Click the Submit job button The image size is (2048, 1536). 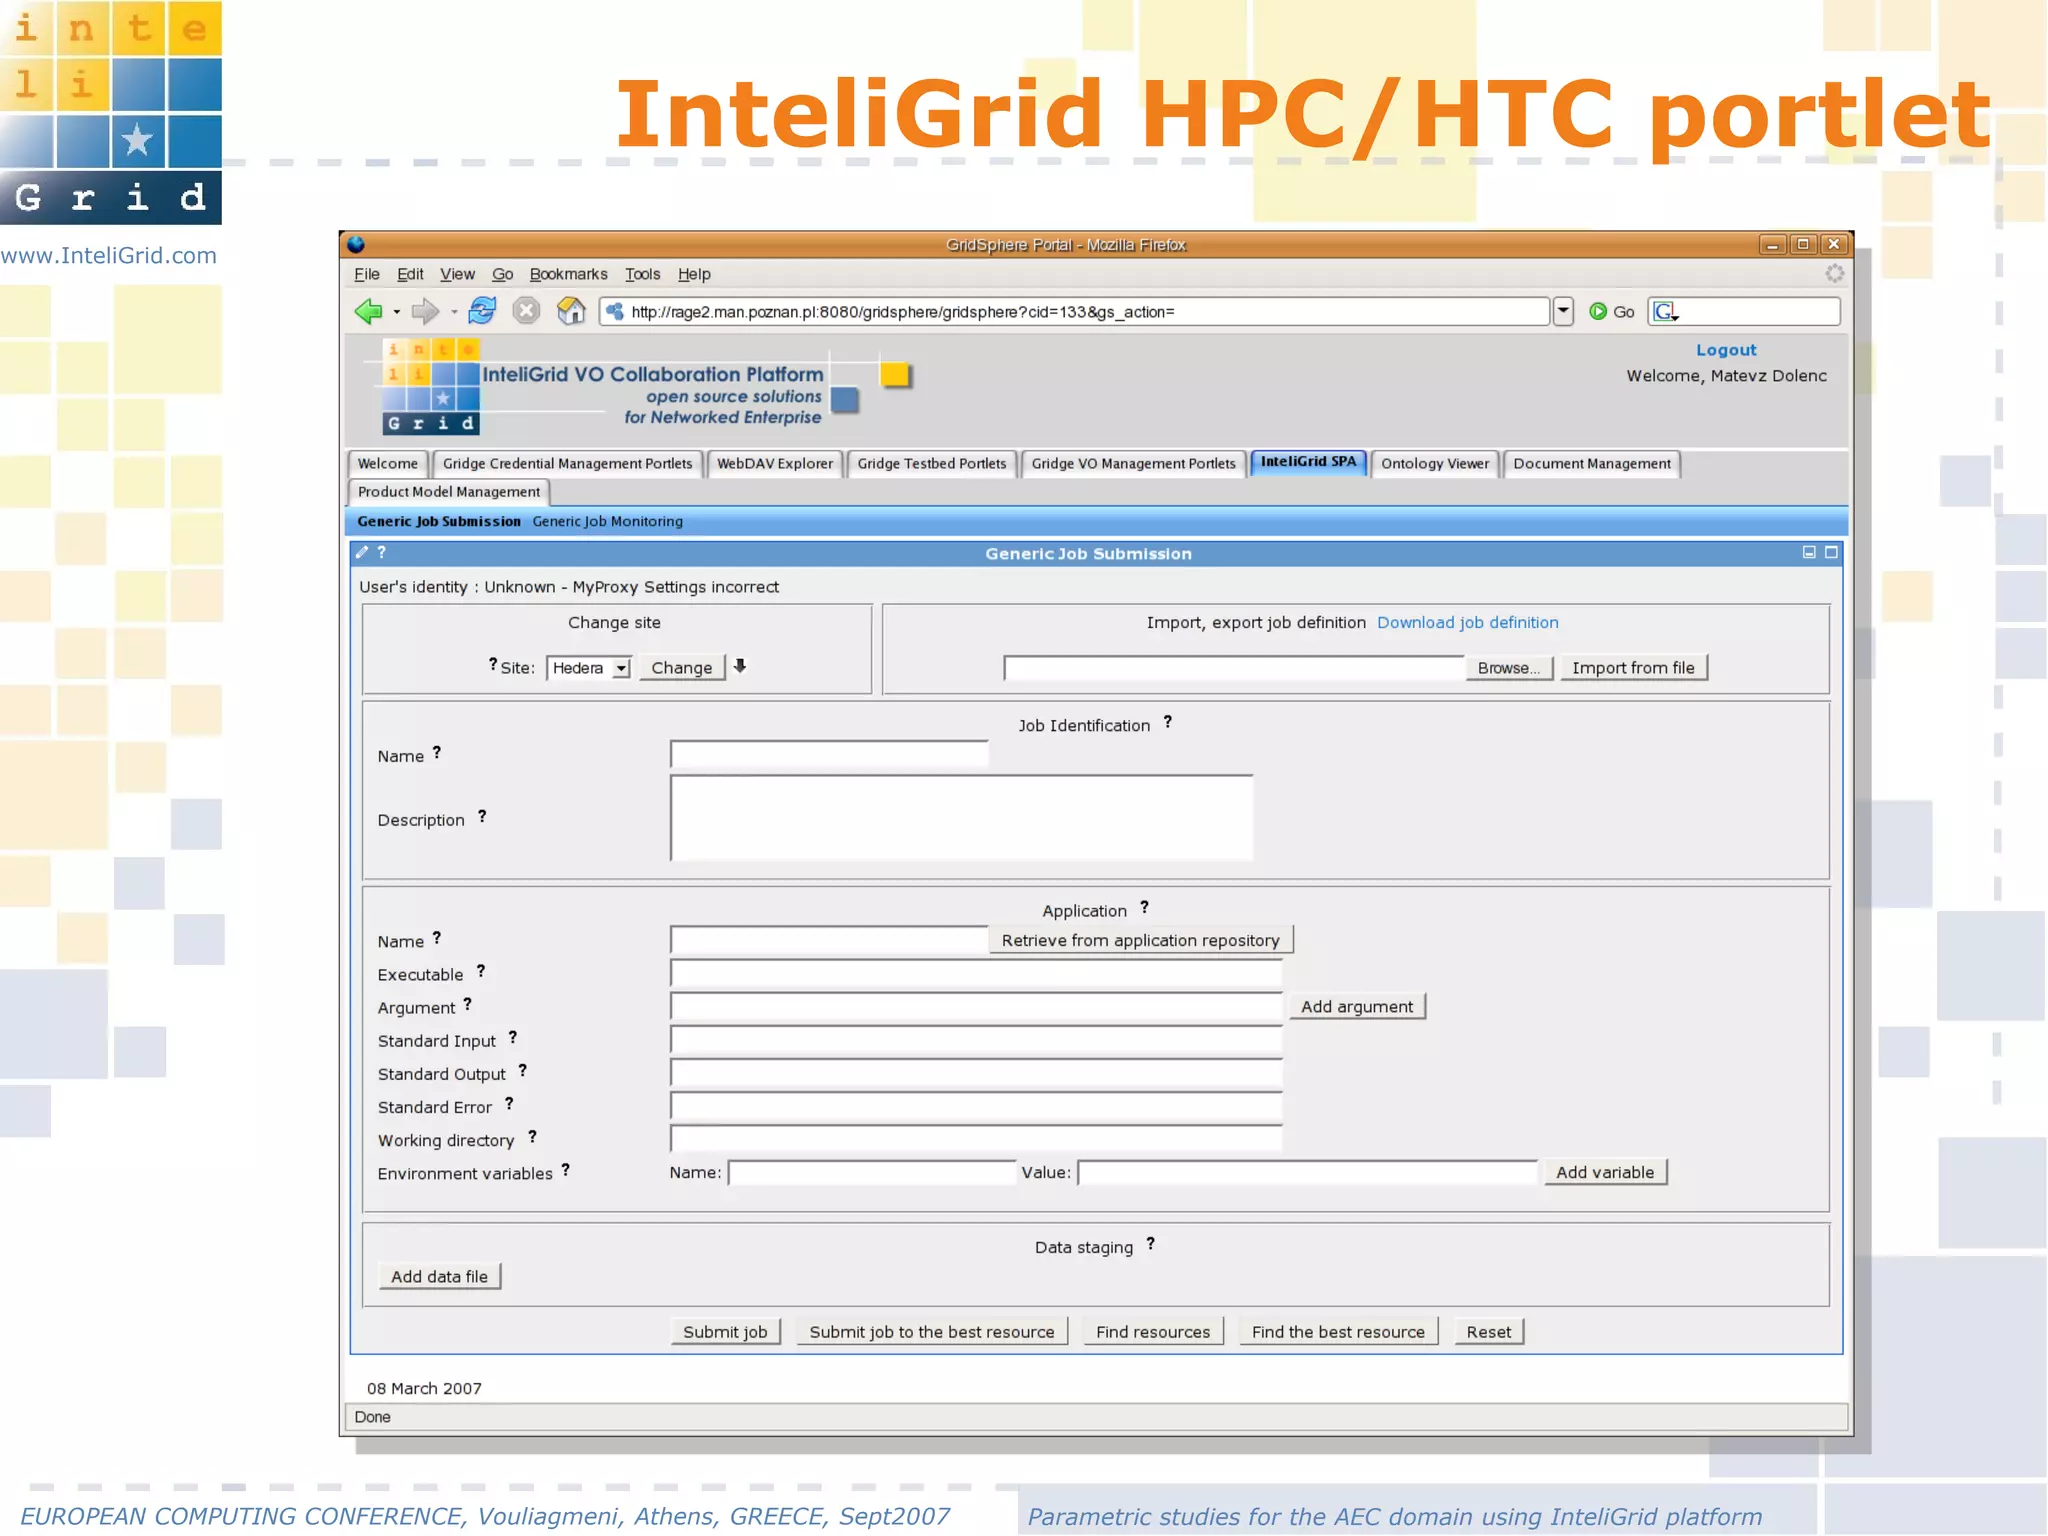(x=725, y=1332)
